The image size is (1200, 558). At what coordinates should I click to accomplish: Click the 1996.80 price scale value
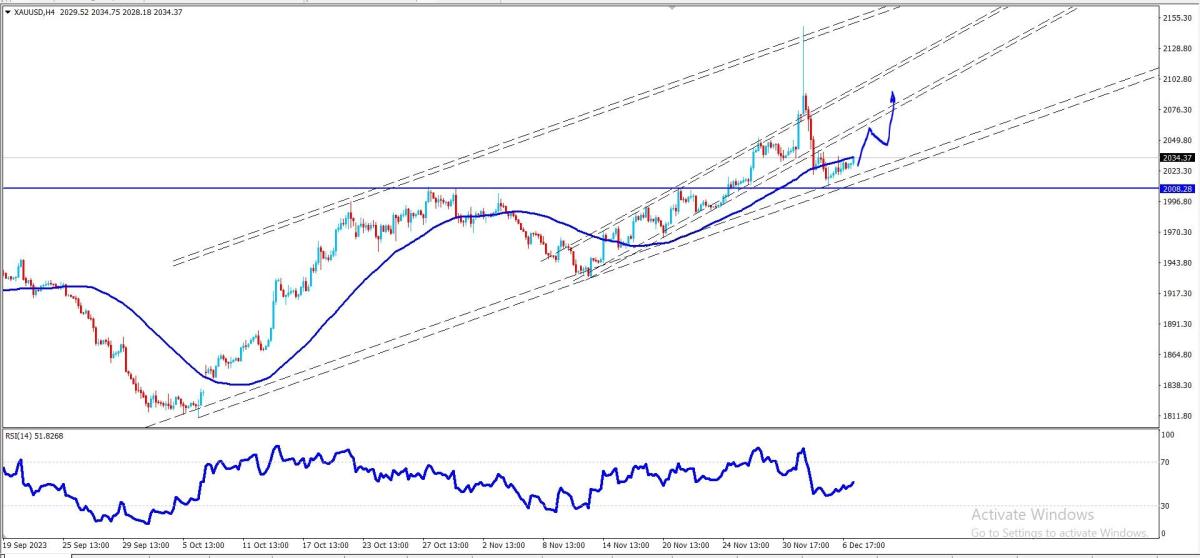[x=1176, y=201]
